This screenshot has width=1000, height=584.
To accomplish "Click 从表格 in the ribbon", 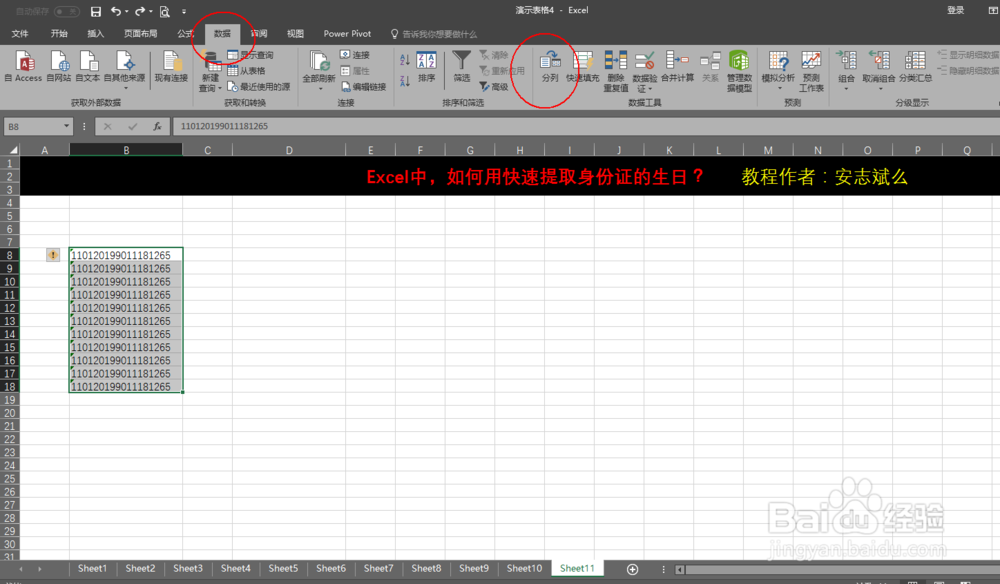I will (x=246, y=71).
